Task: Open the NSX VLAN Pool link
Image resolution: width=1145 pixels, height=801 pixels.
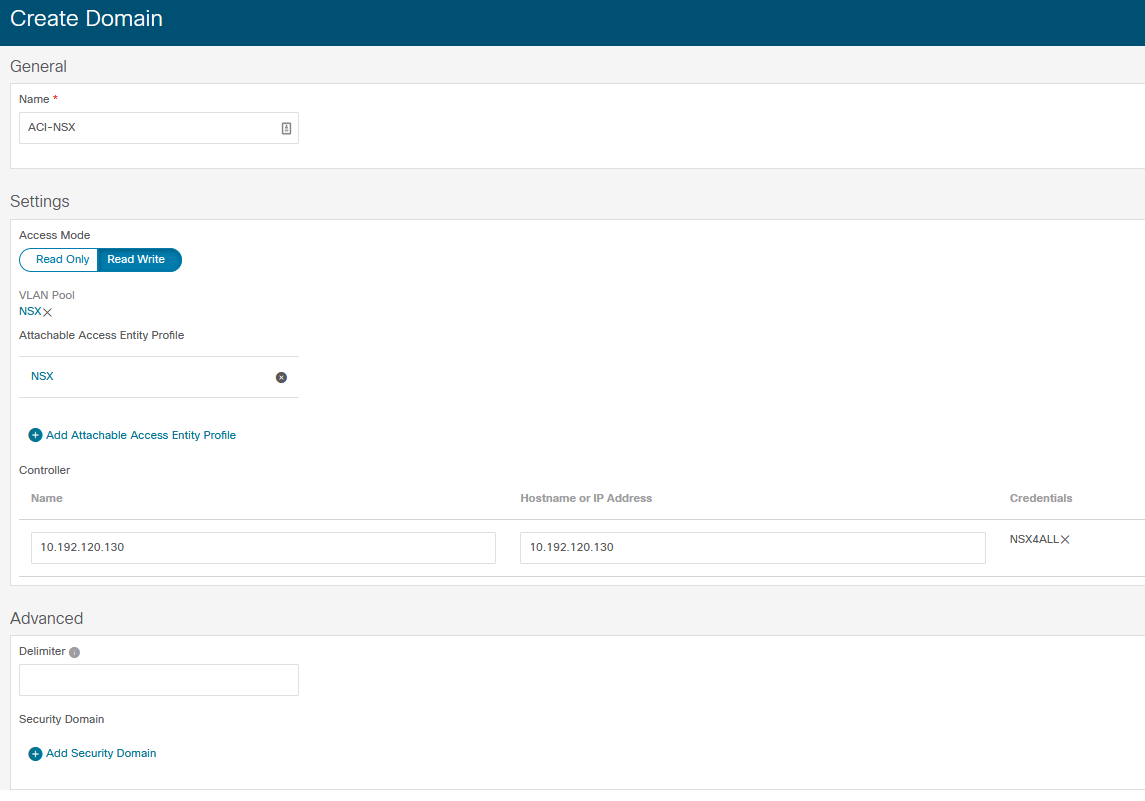Action: tap(30, 312)
